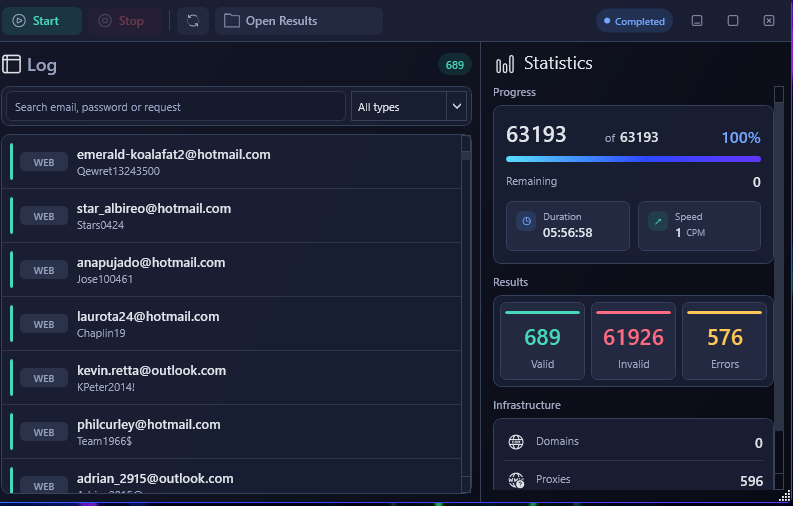The image size is (793, 506).
Task: Click the 100% progress percentage text
Action: coord(740,137)
